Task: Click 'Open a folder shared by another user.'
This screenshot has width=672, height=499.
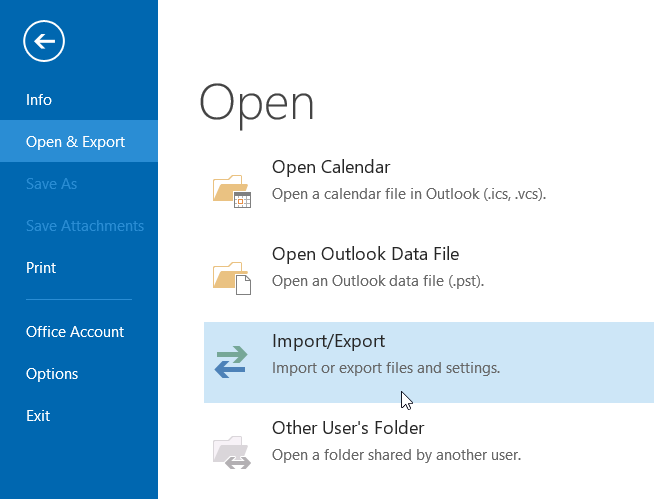Action: (x=396, y=455)
